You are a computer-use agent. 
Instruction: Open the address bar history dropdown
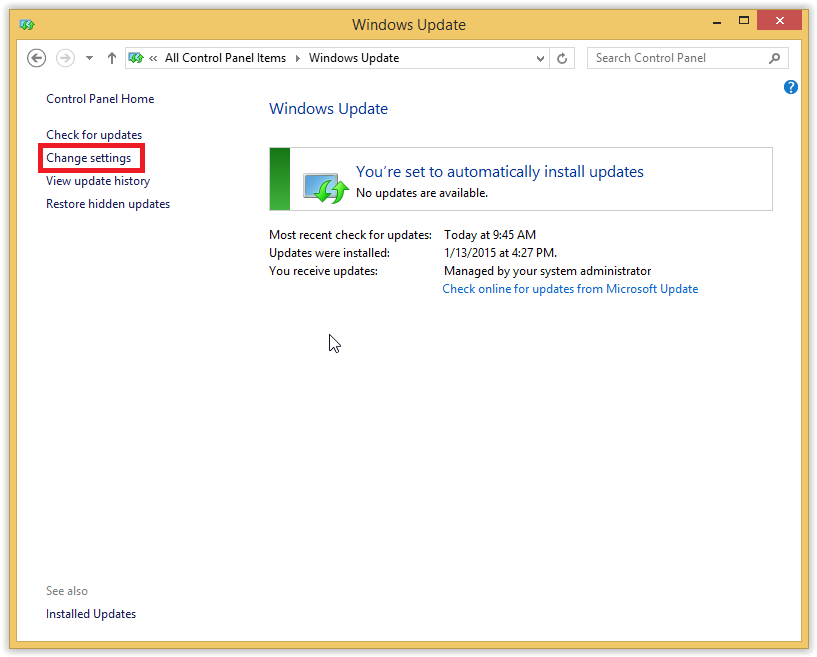click(540, 58)
